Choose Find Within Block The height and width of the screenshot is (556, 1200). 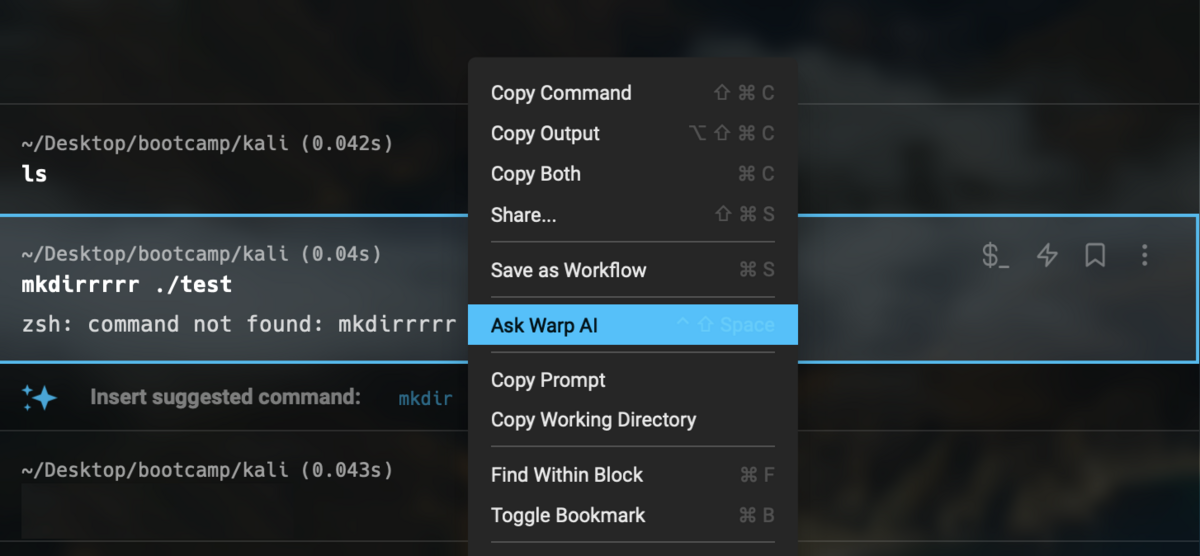633,475
